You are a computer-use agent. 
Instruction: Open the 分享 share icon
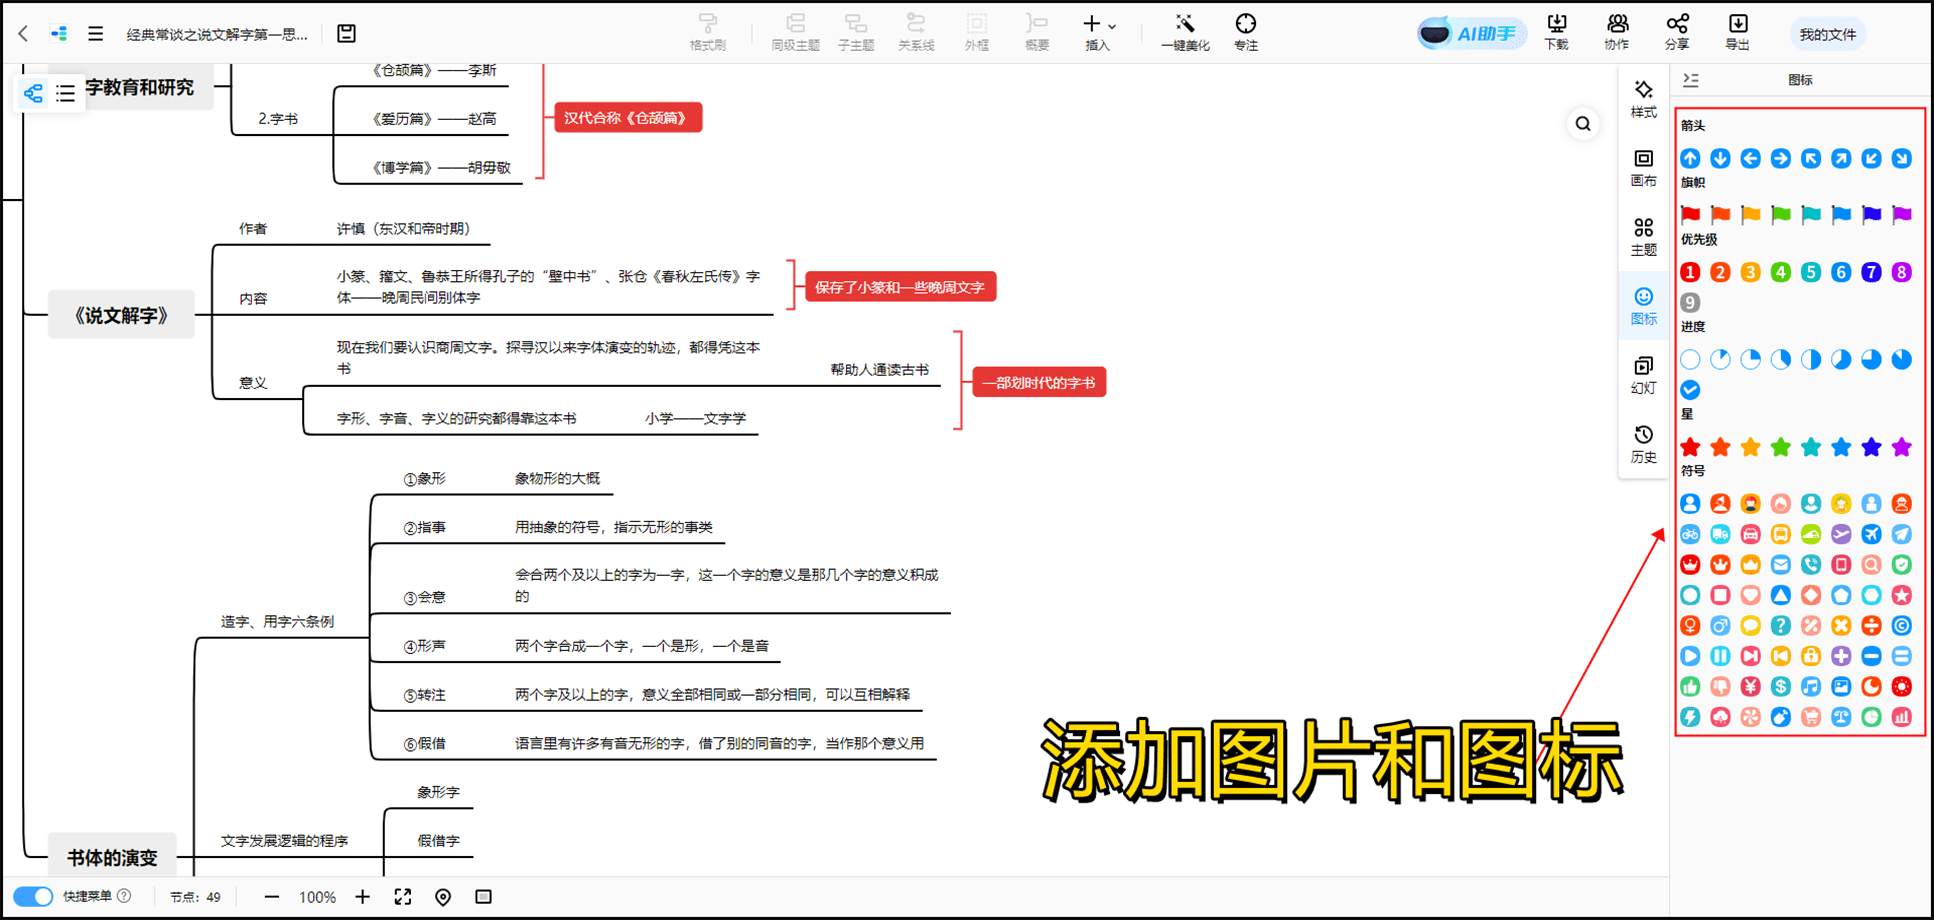[x=1676, y=32]
